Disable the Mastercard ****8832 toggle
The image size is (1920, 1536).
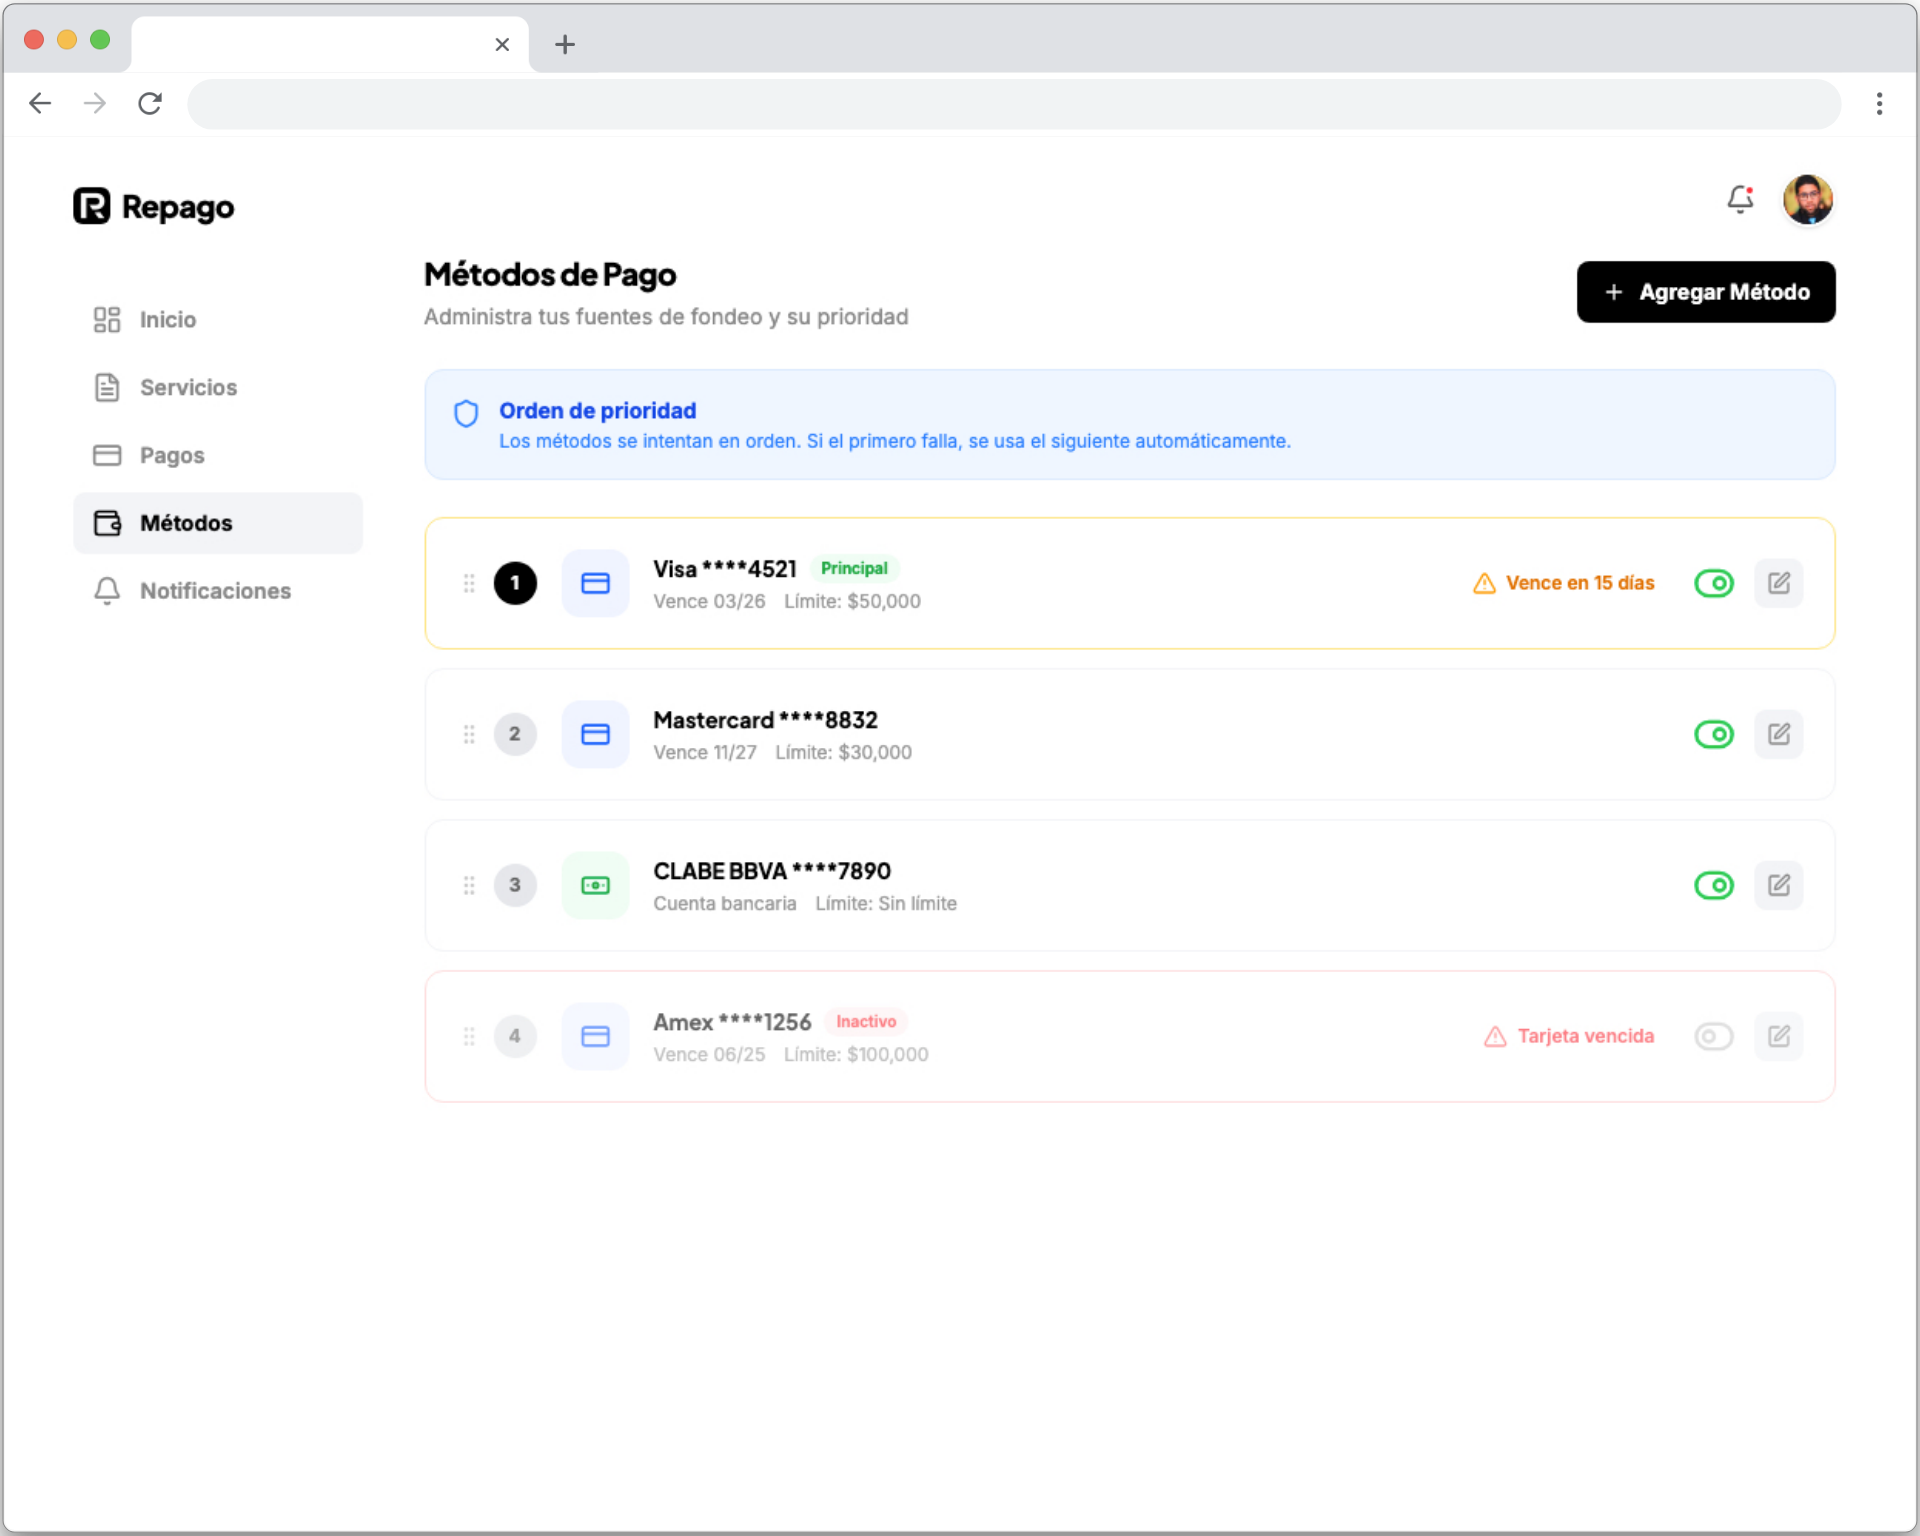coord(1714,734)
